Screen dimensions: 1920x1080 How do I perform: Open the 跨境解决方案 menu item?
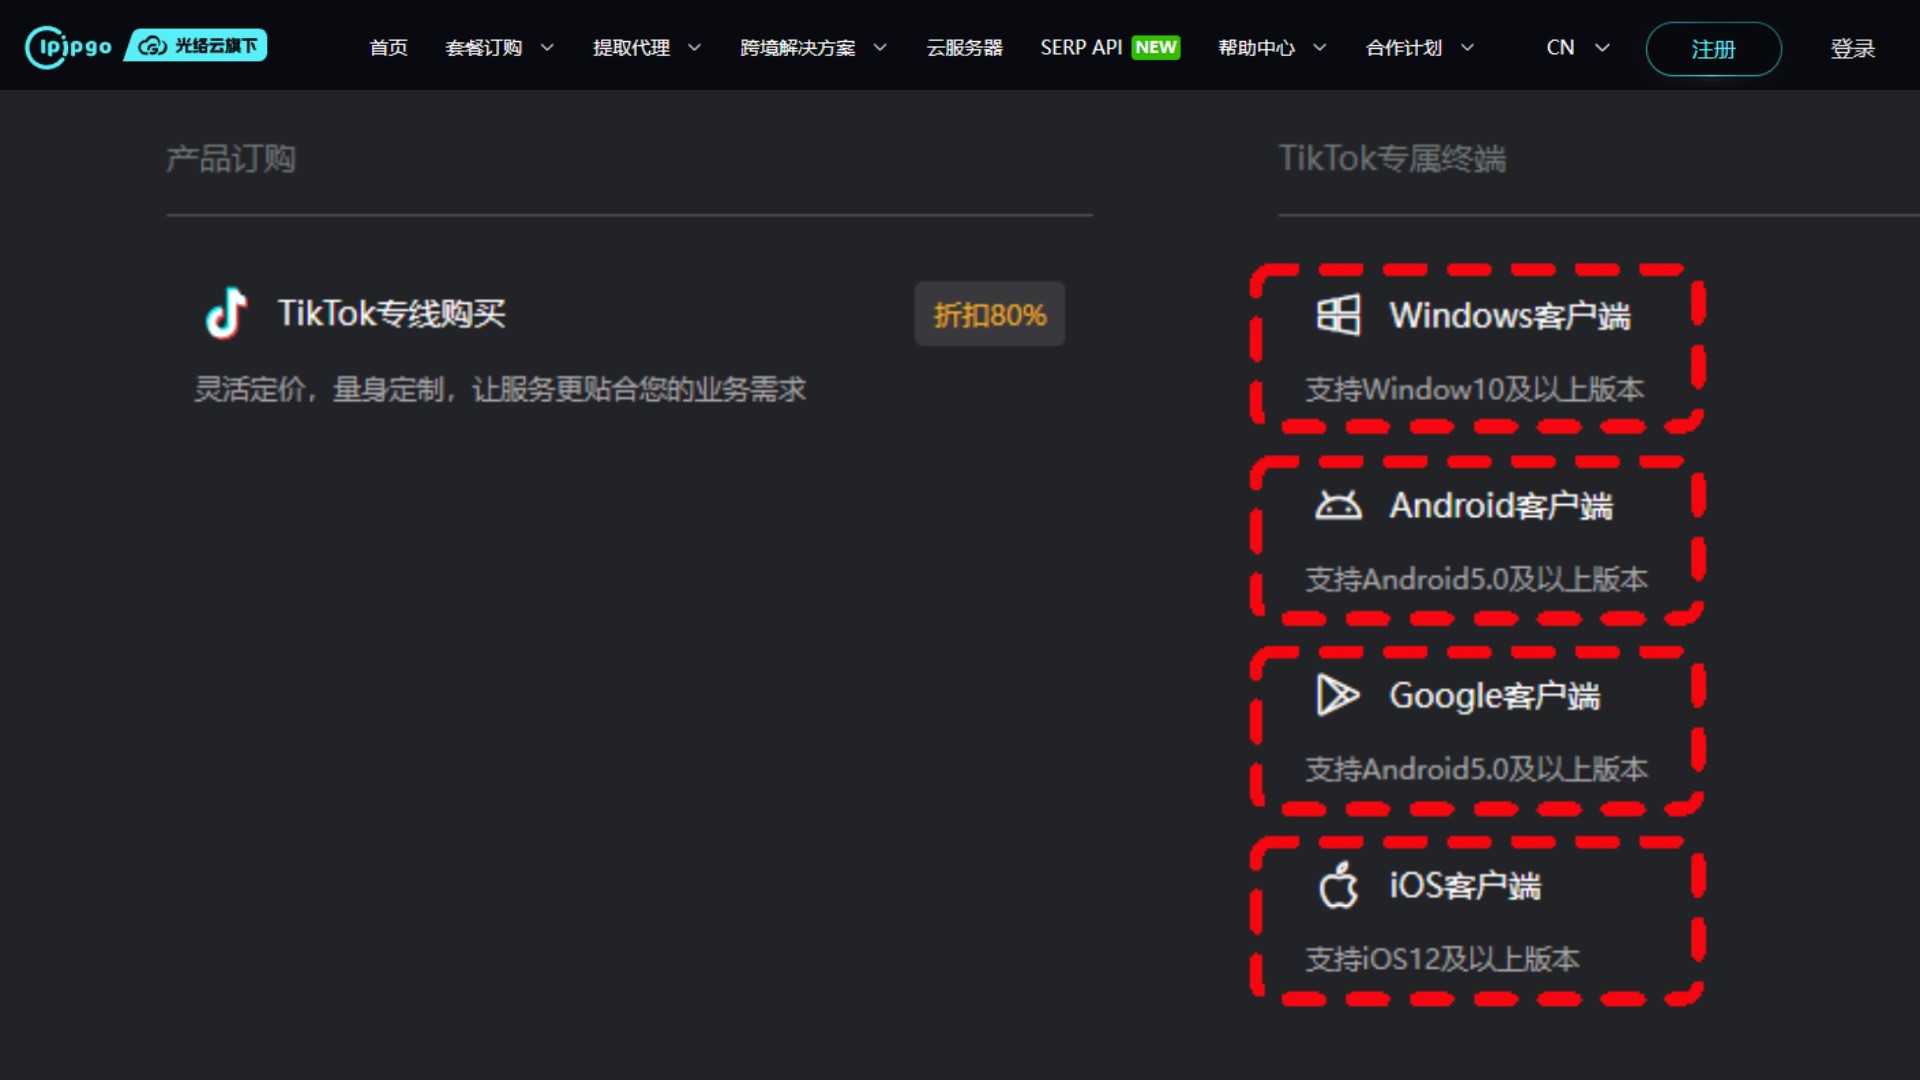pos(797,47)
